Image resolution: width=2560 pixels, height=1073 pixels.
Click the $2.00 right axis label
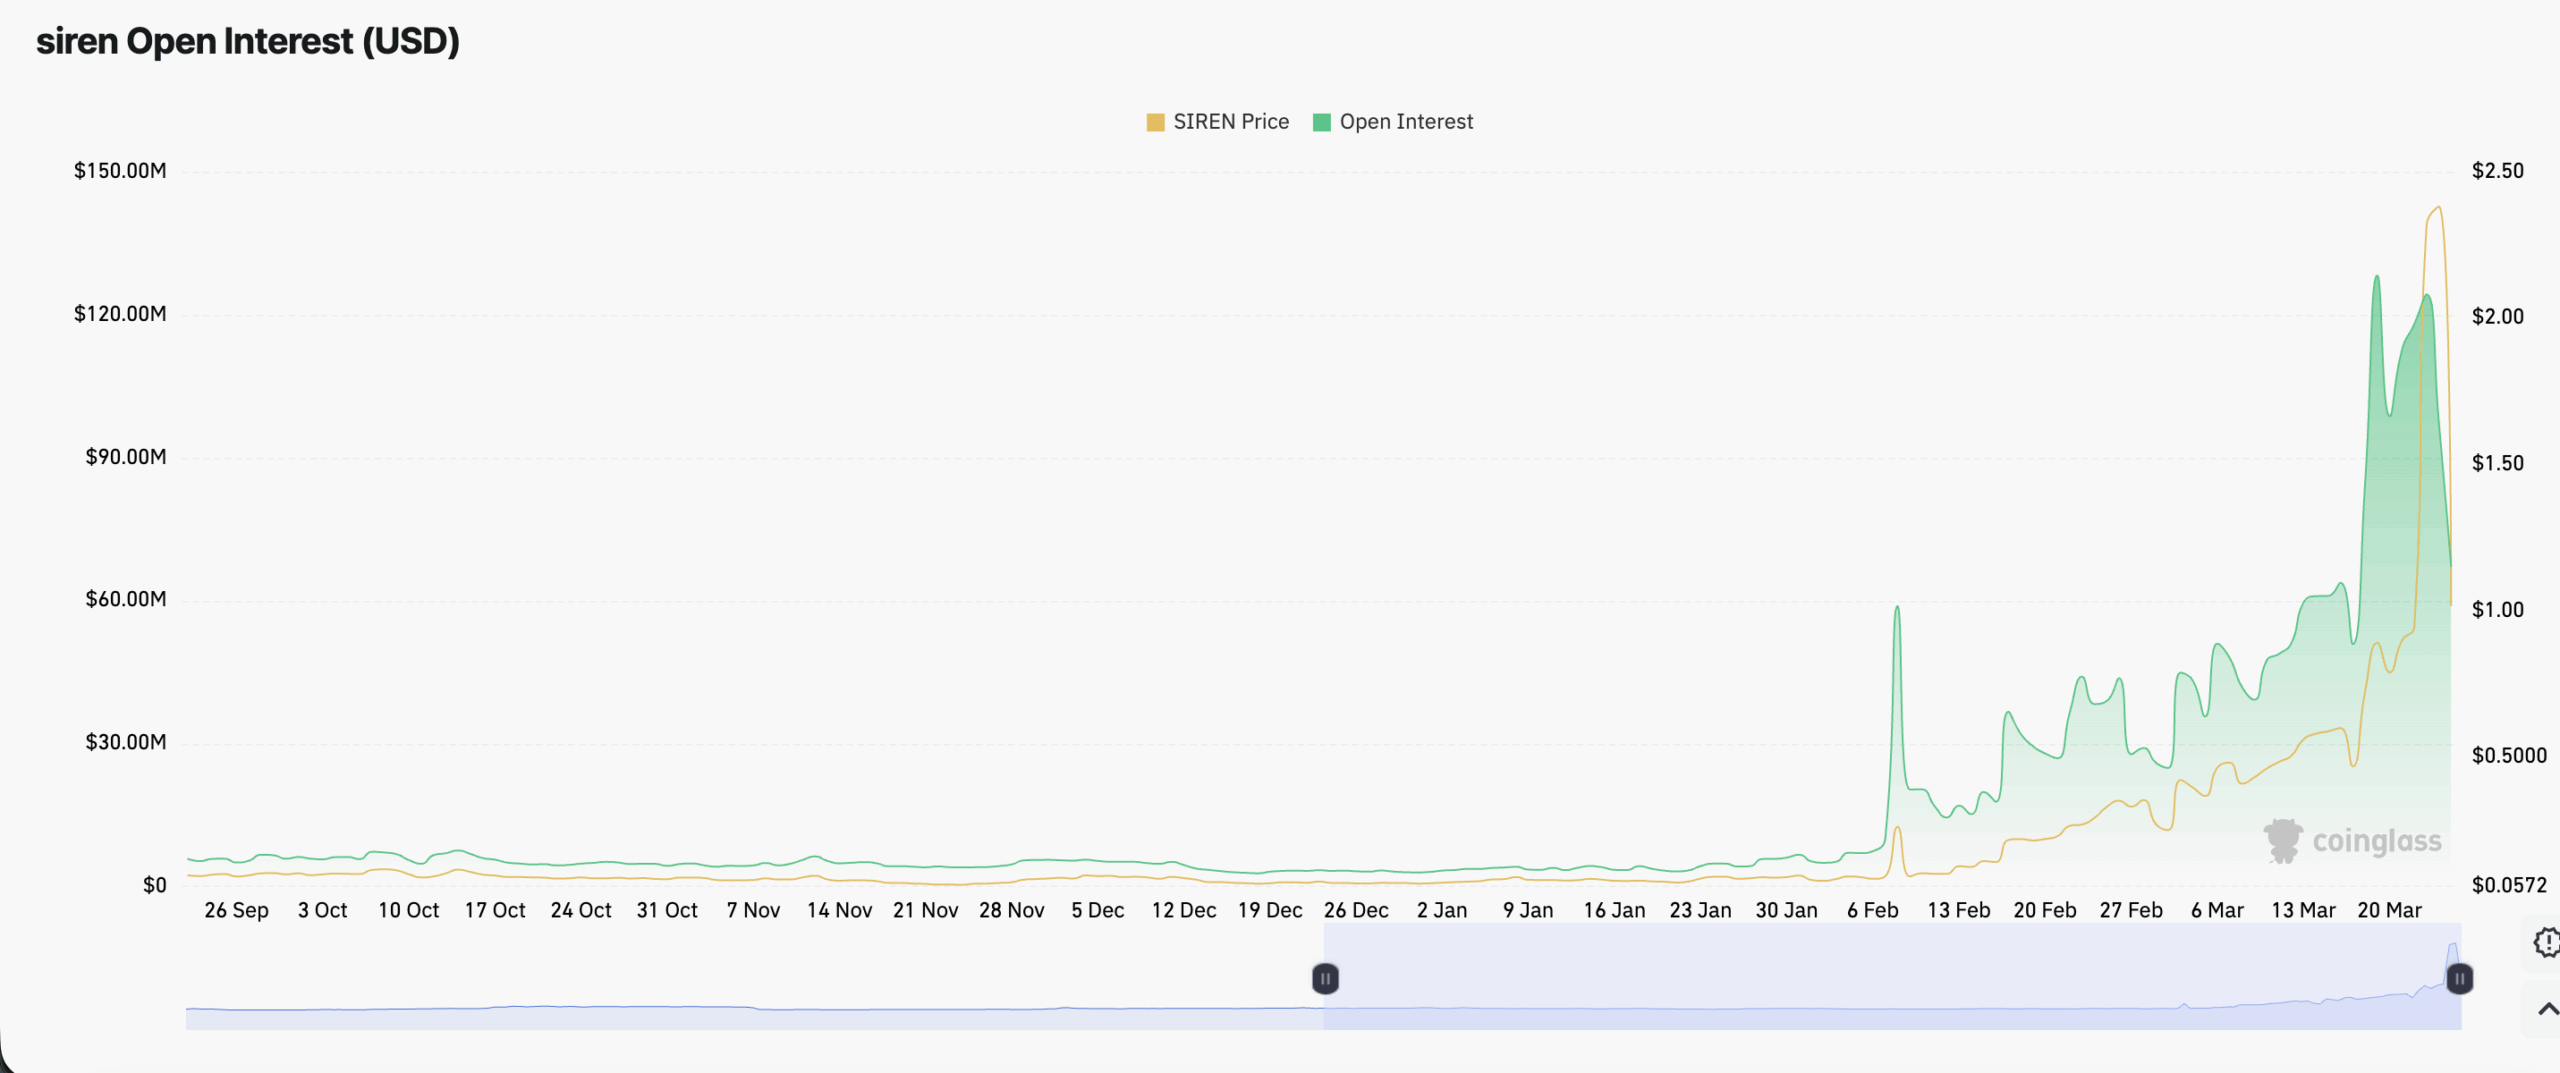coord(2497,317)
